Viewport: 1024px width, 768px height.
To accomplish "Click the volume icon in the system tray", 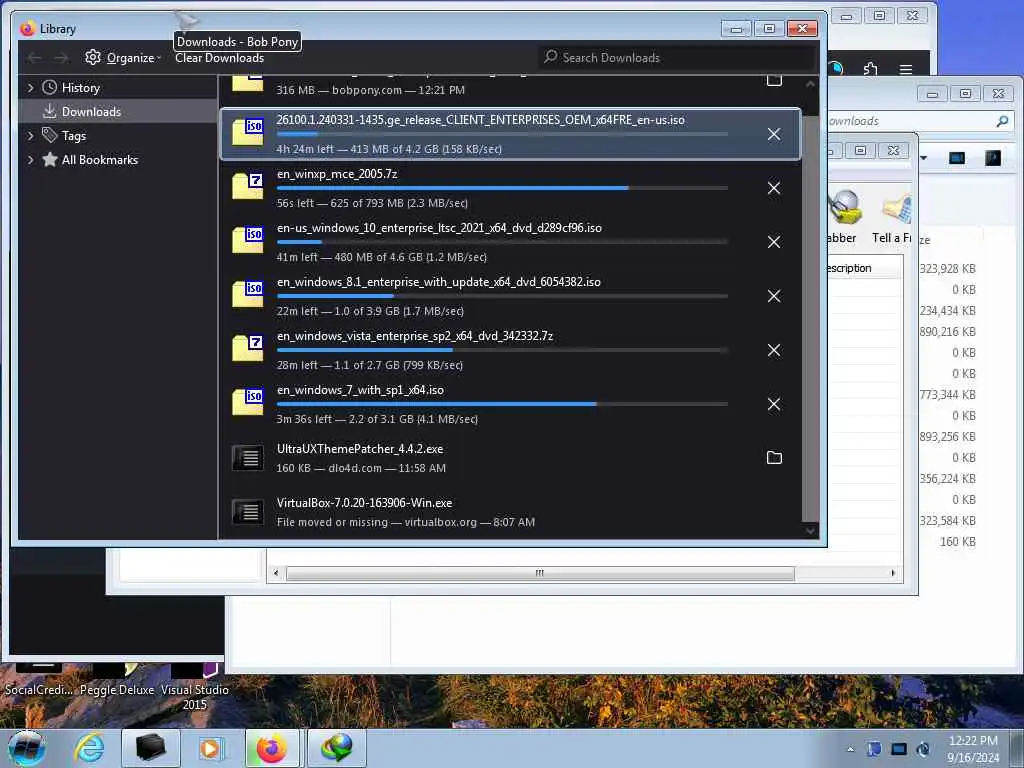I will click(923, 749).
